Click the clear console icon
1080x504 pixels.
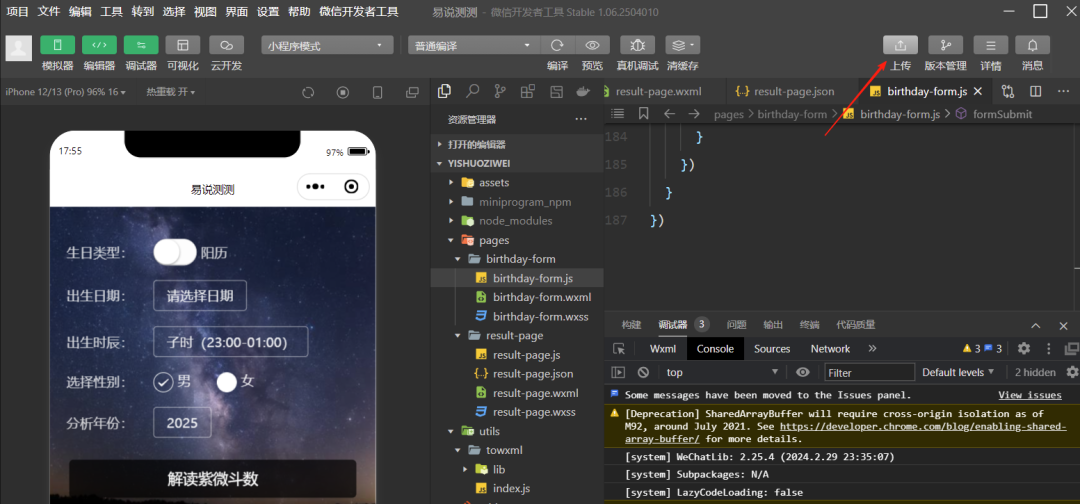(x=643, y=372)
